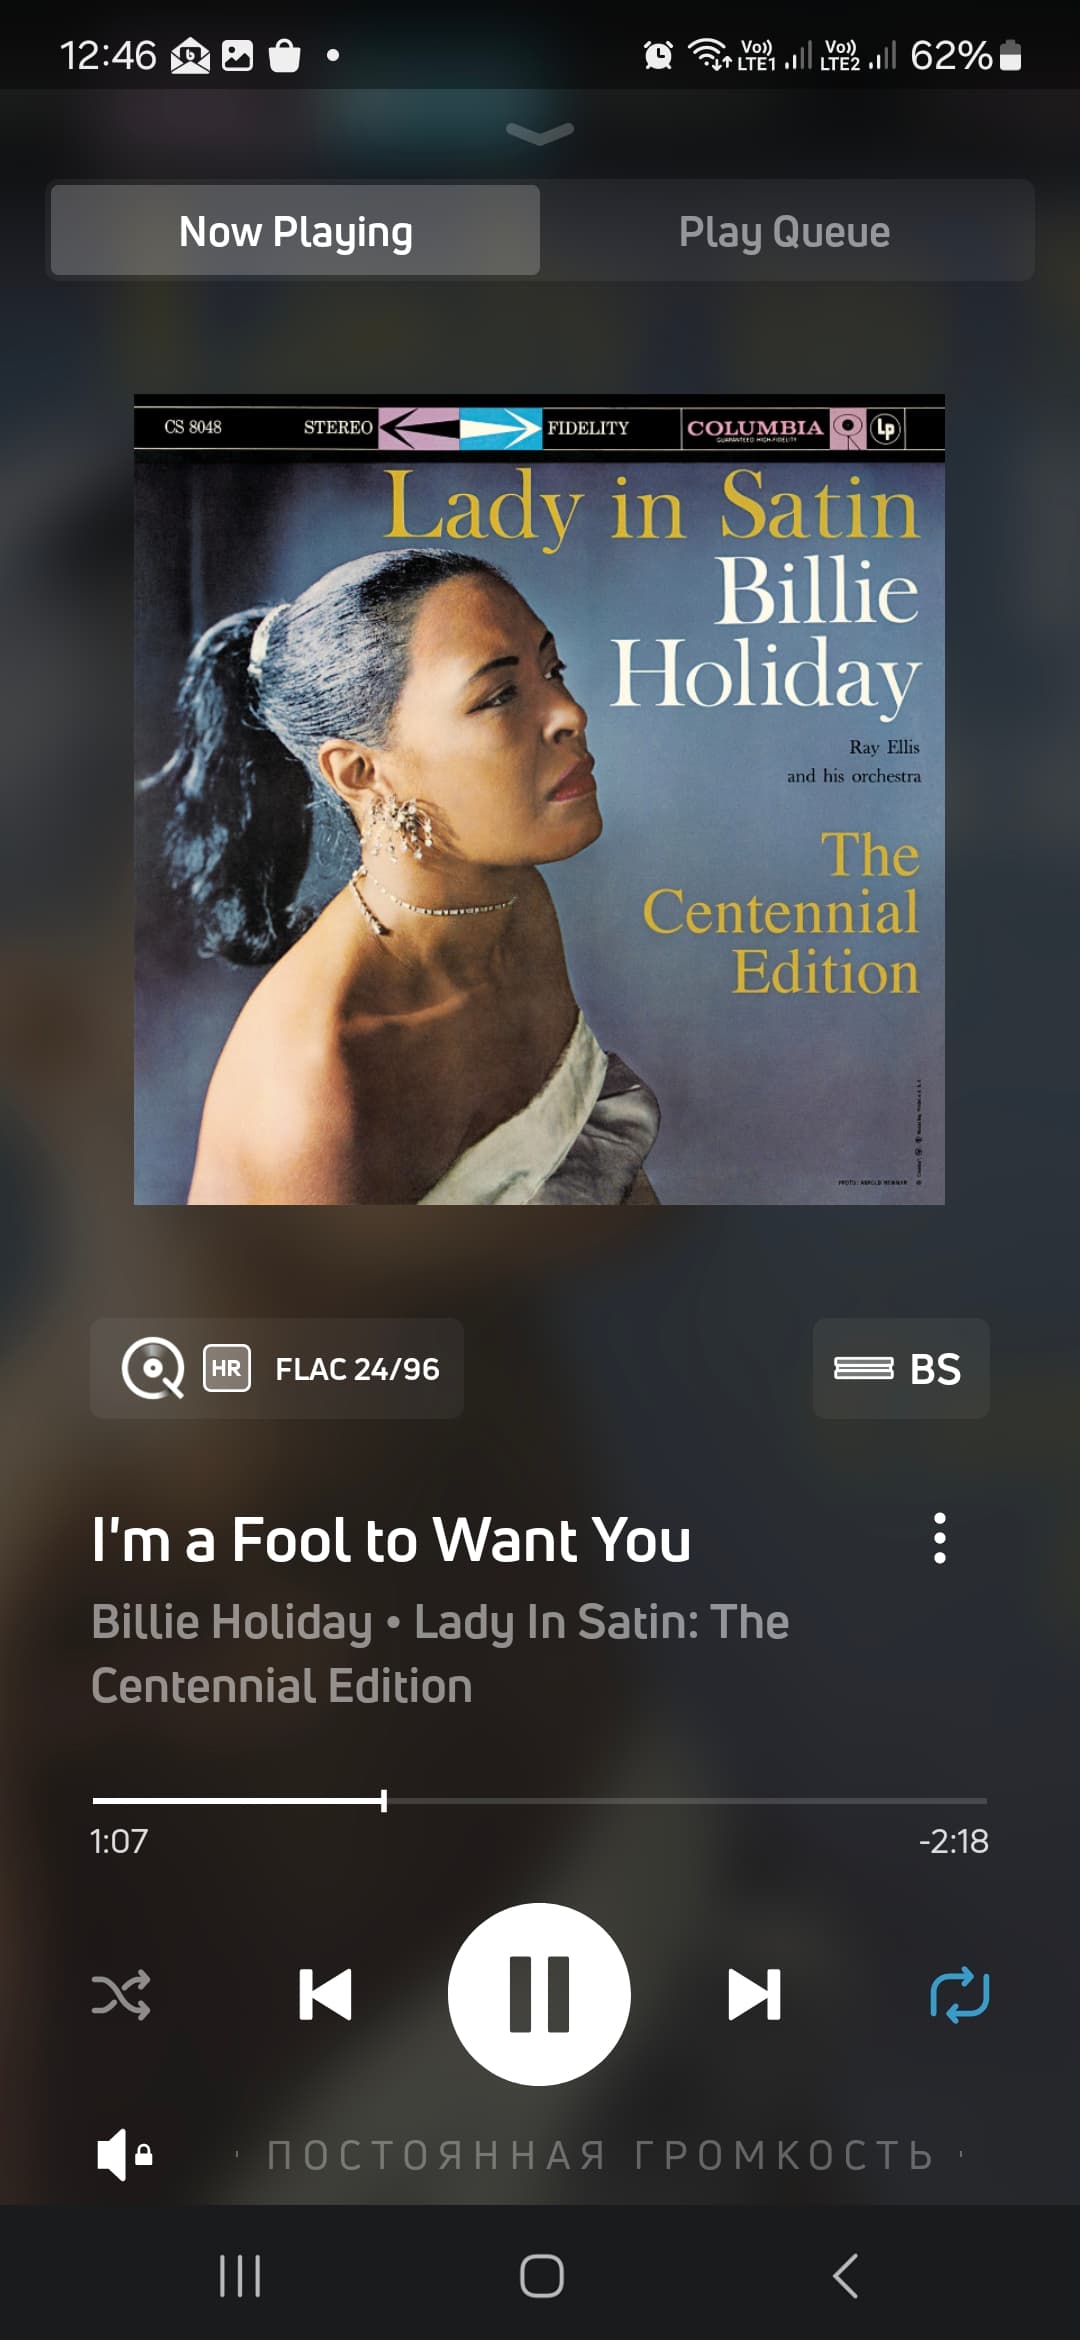Collapse player with the top chevron
Image resolution: width=1080 pixels, height=2340 pixels.
pos(540,133)
